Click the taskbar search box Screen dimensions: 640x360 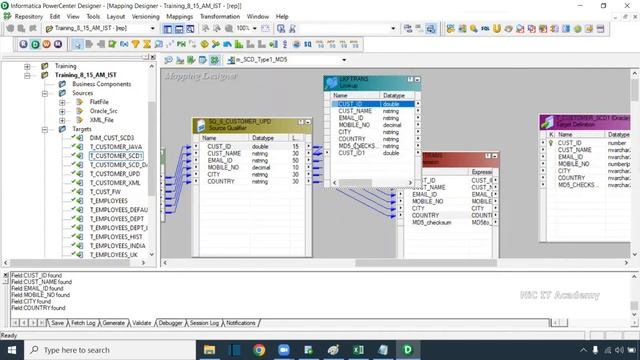(110, 350)
